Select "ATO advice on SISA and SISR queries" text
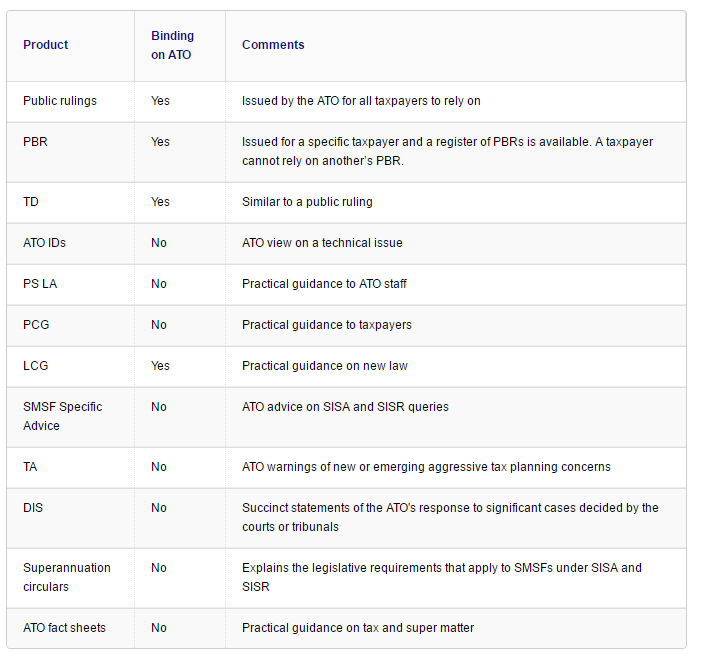 [x=345, y=407]
